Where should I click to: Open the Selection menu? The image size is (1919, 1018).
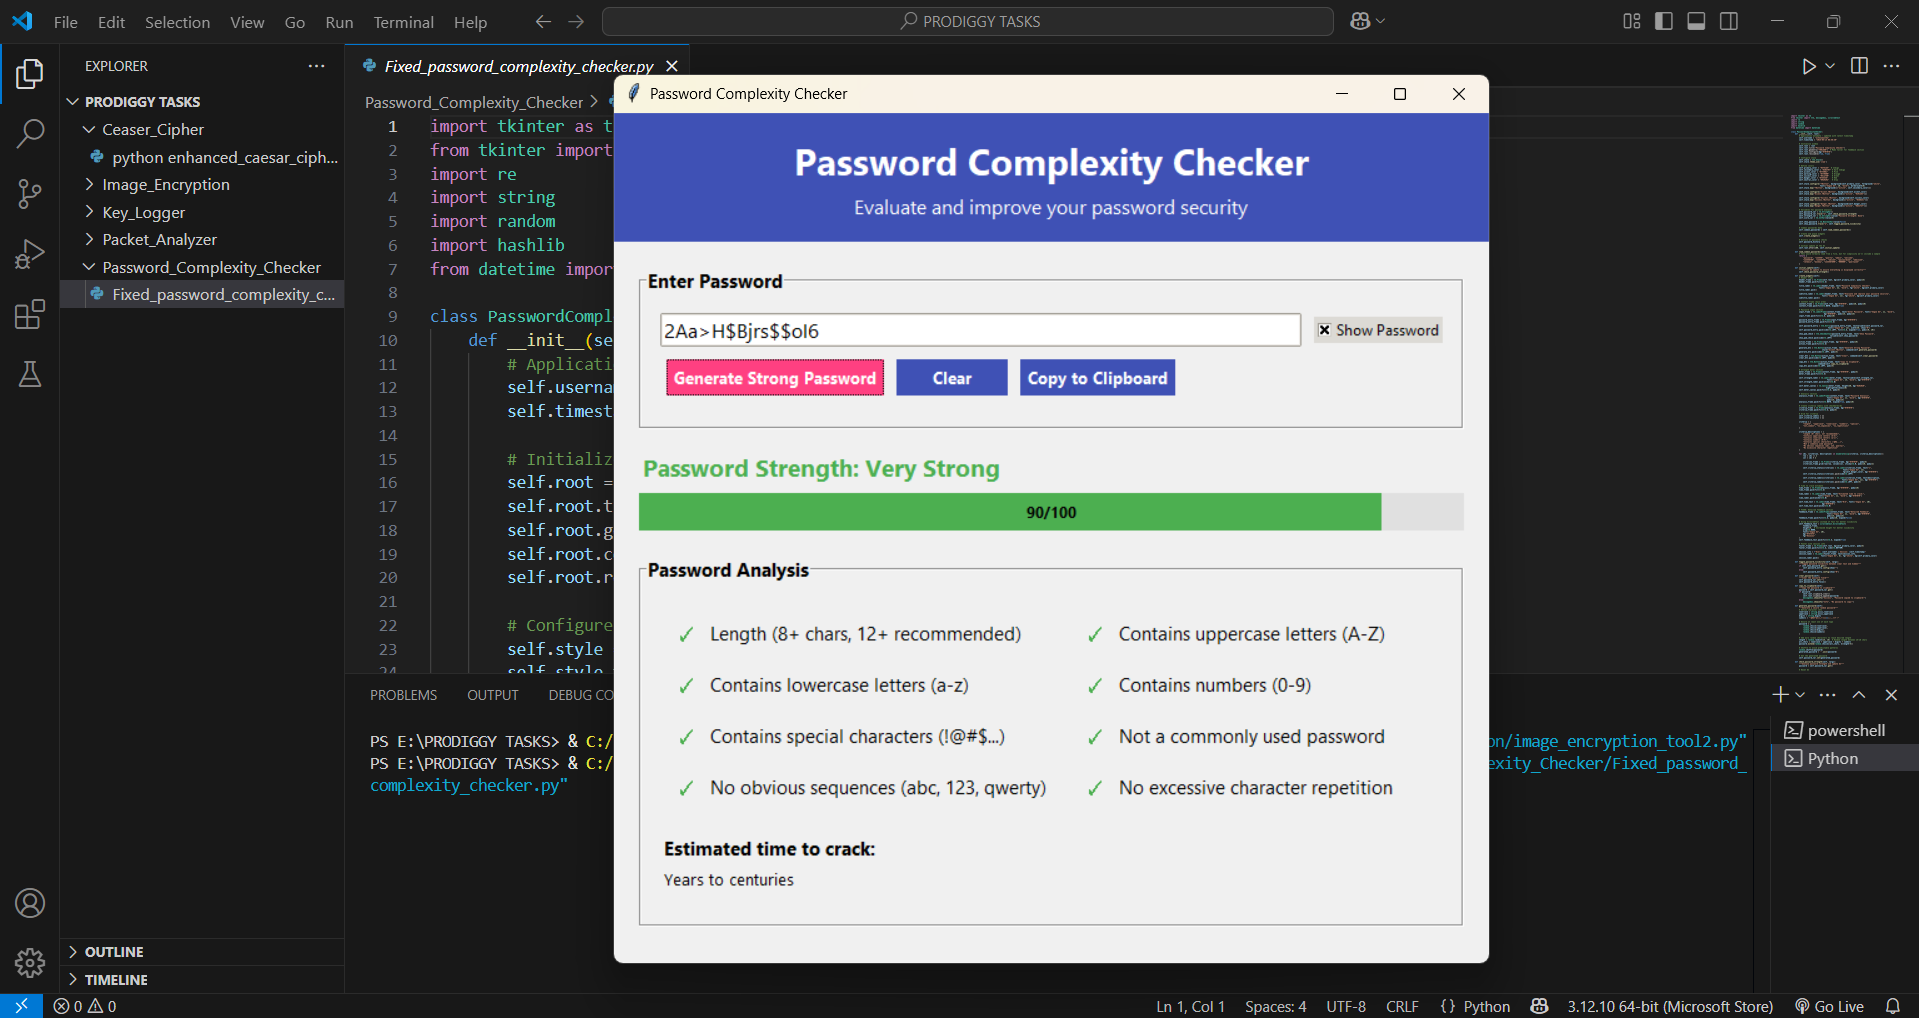tap(177, 22)
